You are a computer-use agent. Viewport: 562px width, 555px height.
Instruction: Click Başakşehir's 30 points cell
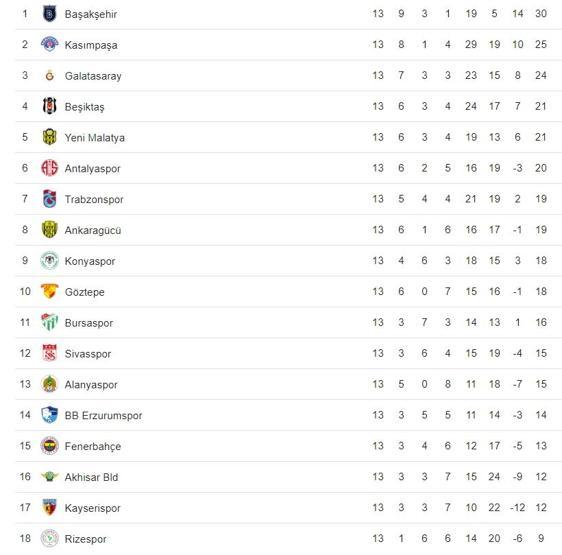click(541, 14)
